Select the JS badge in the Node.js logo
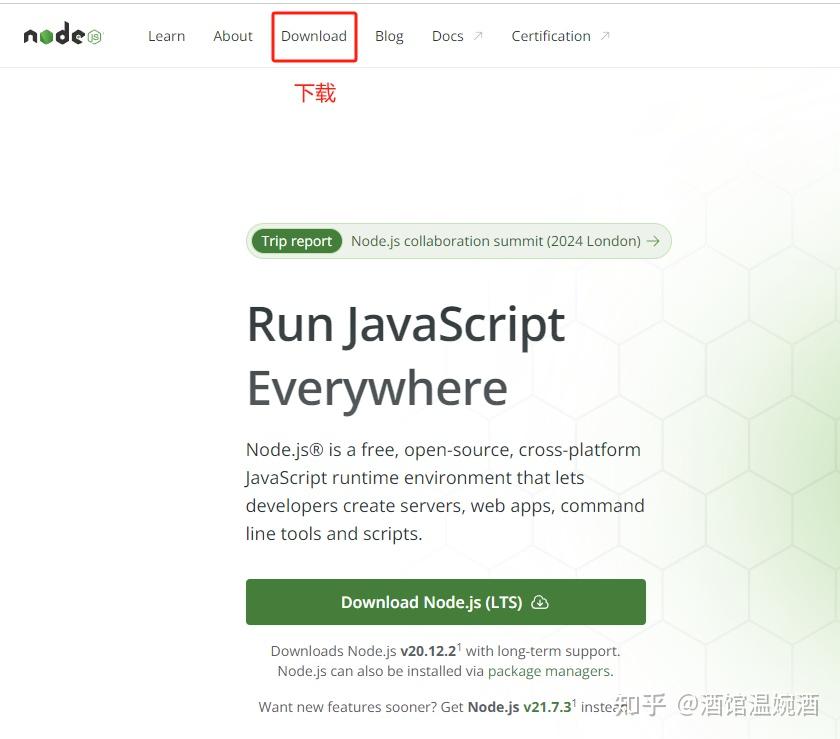 pyautogui.click(x=93, y=36)
